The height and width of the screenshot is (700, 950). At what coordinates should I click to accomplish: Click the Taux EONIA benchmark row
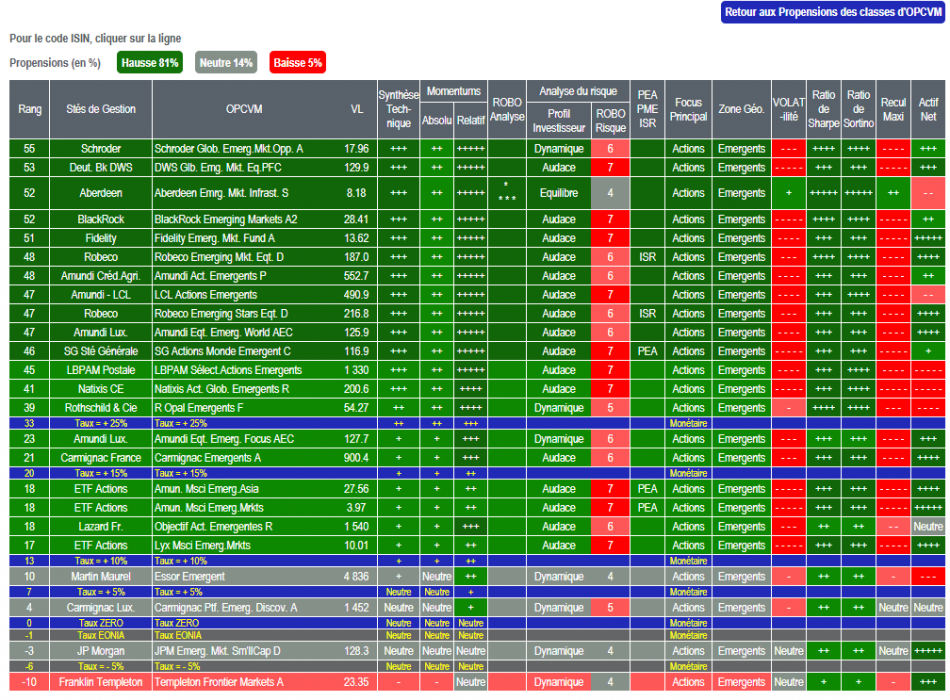(x=477, y=635)
